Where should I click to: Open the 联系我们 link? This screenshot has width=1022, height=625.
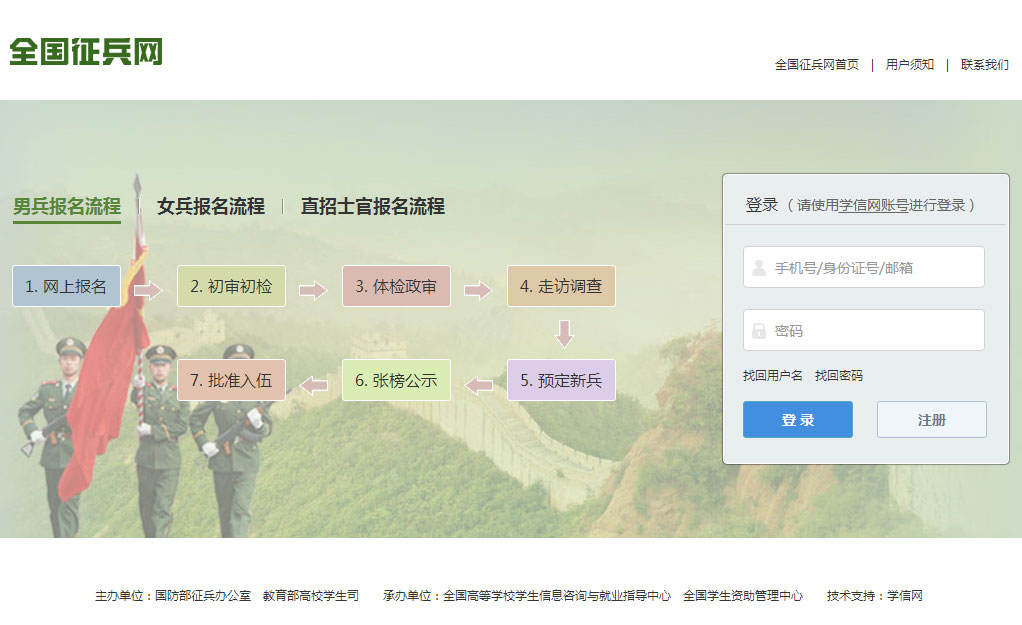(984, 64)
